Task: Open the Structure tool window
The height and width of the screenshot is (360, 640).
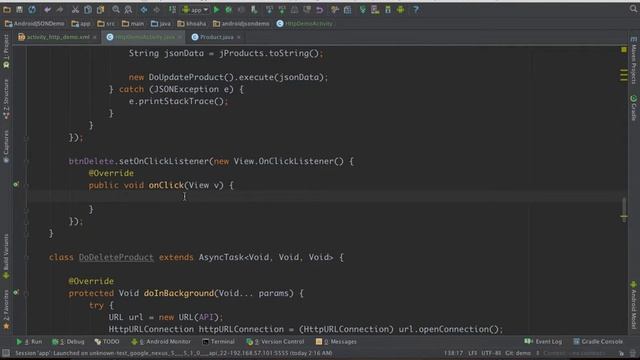Action: click(x=6, y=99)
